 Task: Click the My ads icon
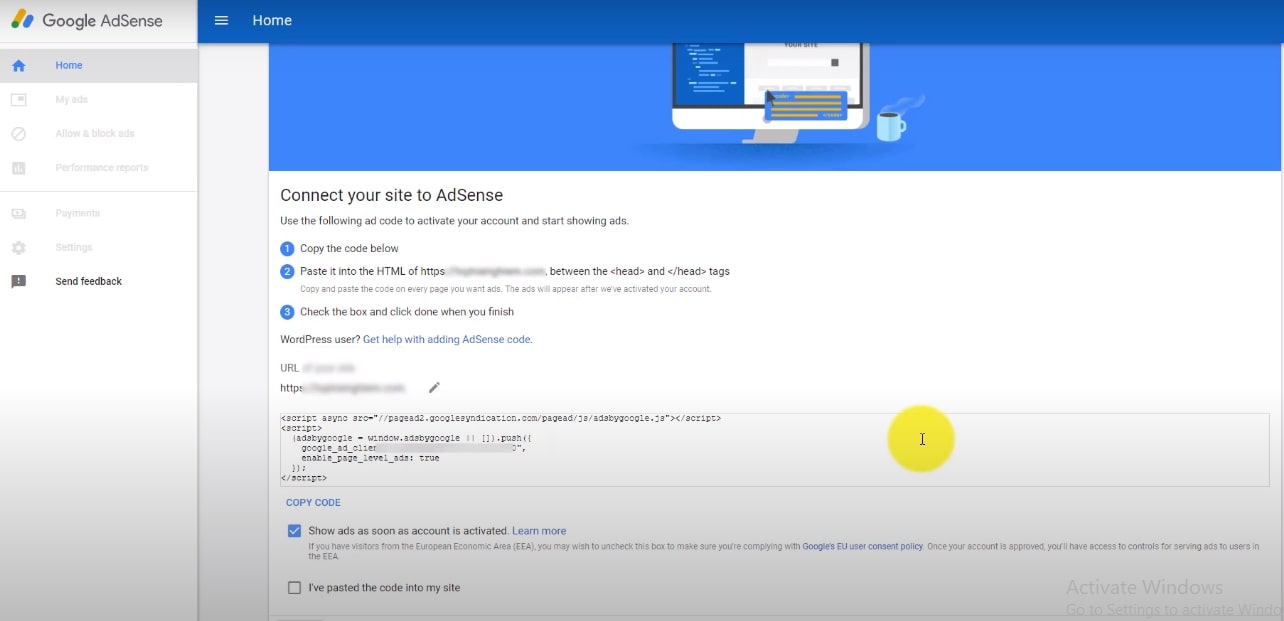18,100
